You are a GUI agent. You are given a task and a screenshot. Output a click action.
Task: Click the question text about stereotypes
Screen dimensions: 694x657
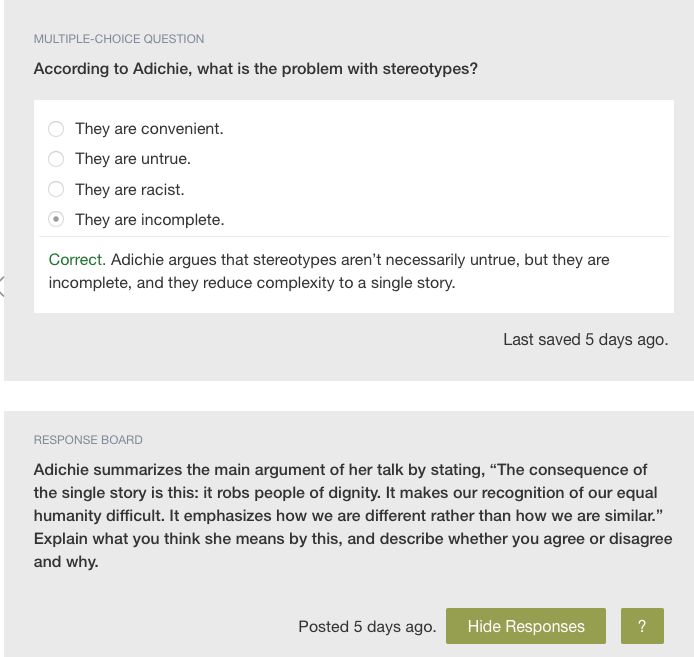tap(256, 69)
